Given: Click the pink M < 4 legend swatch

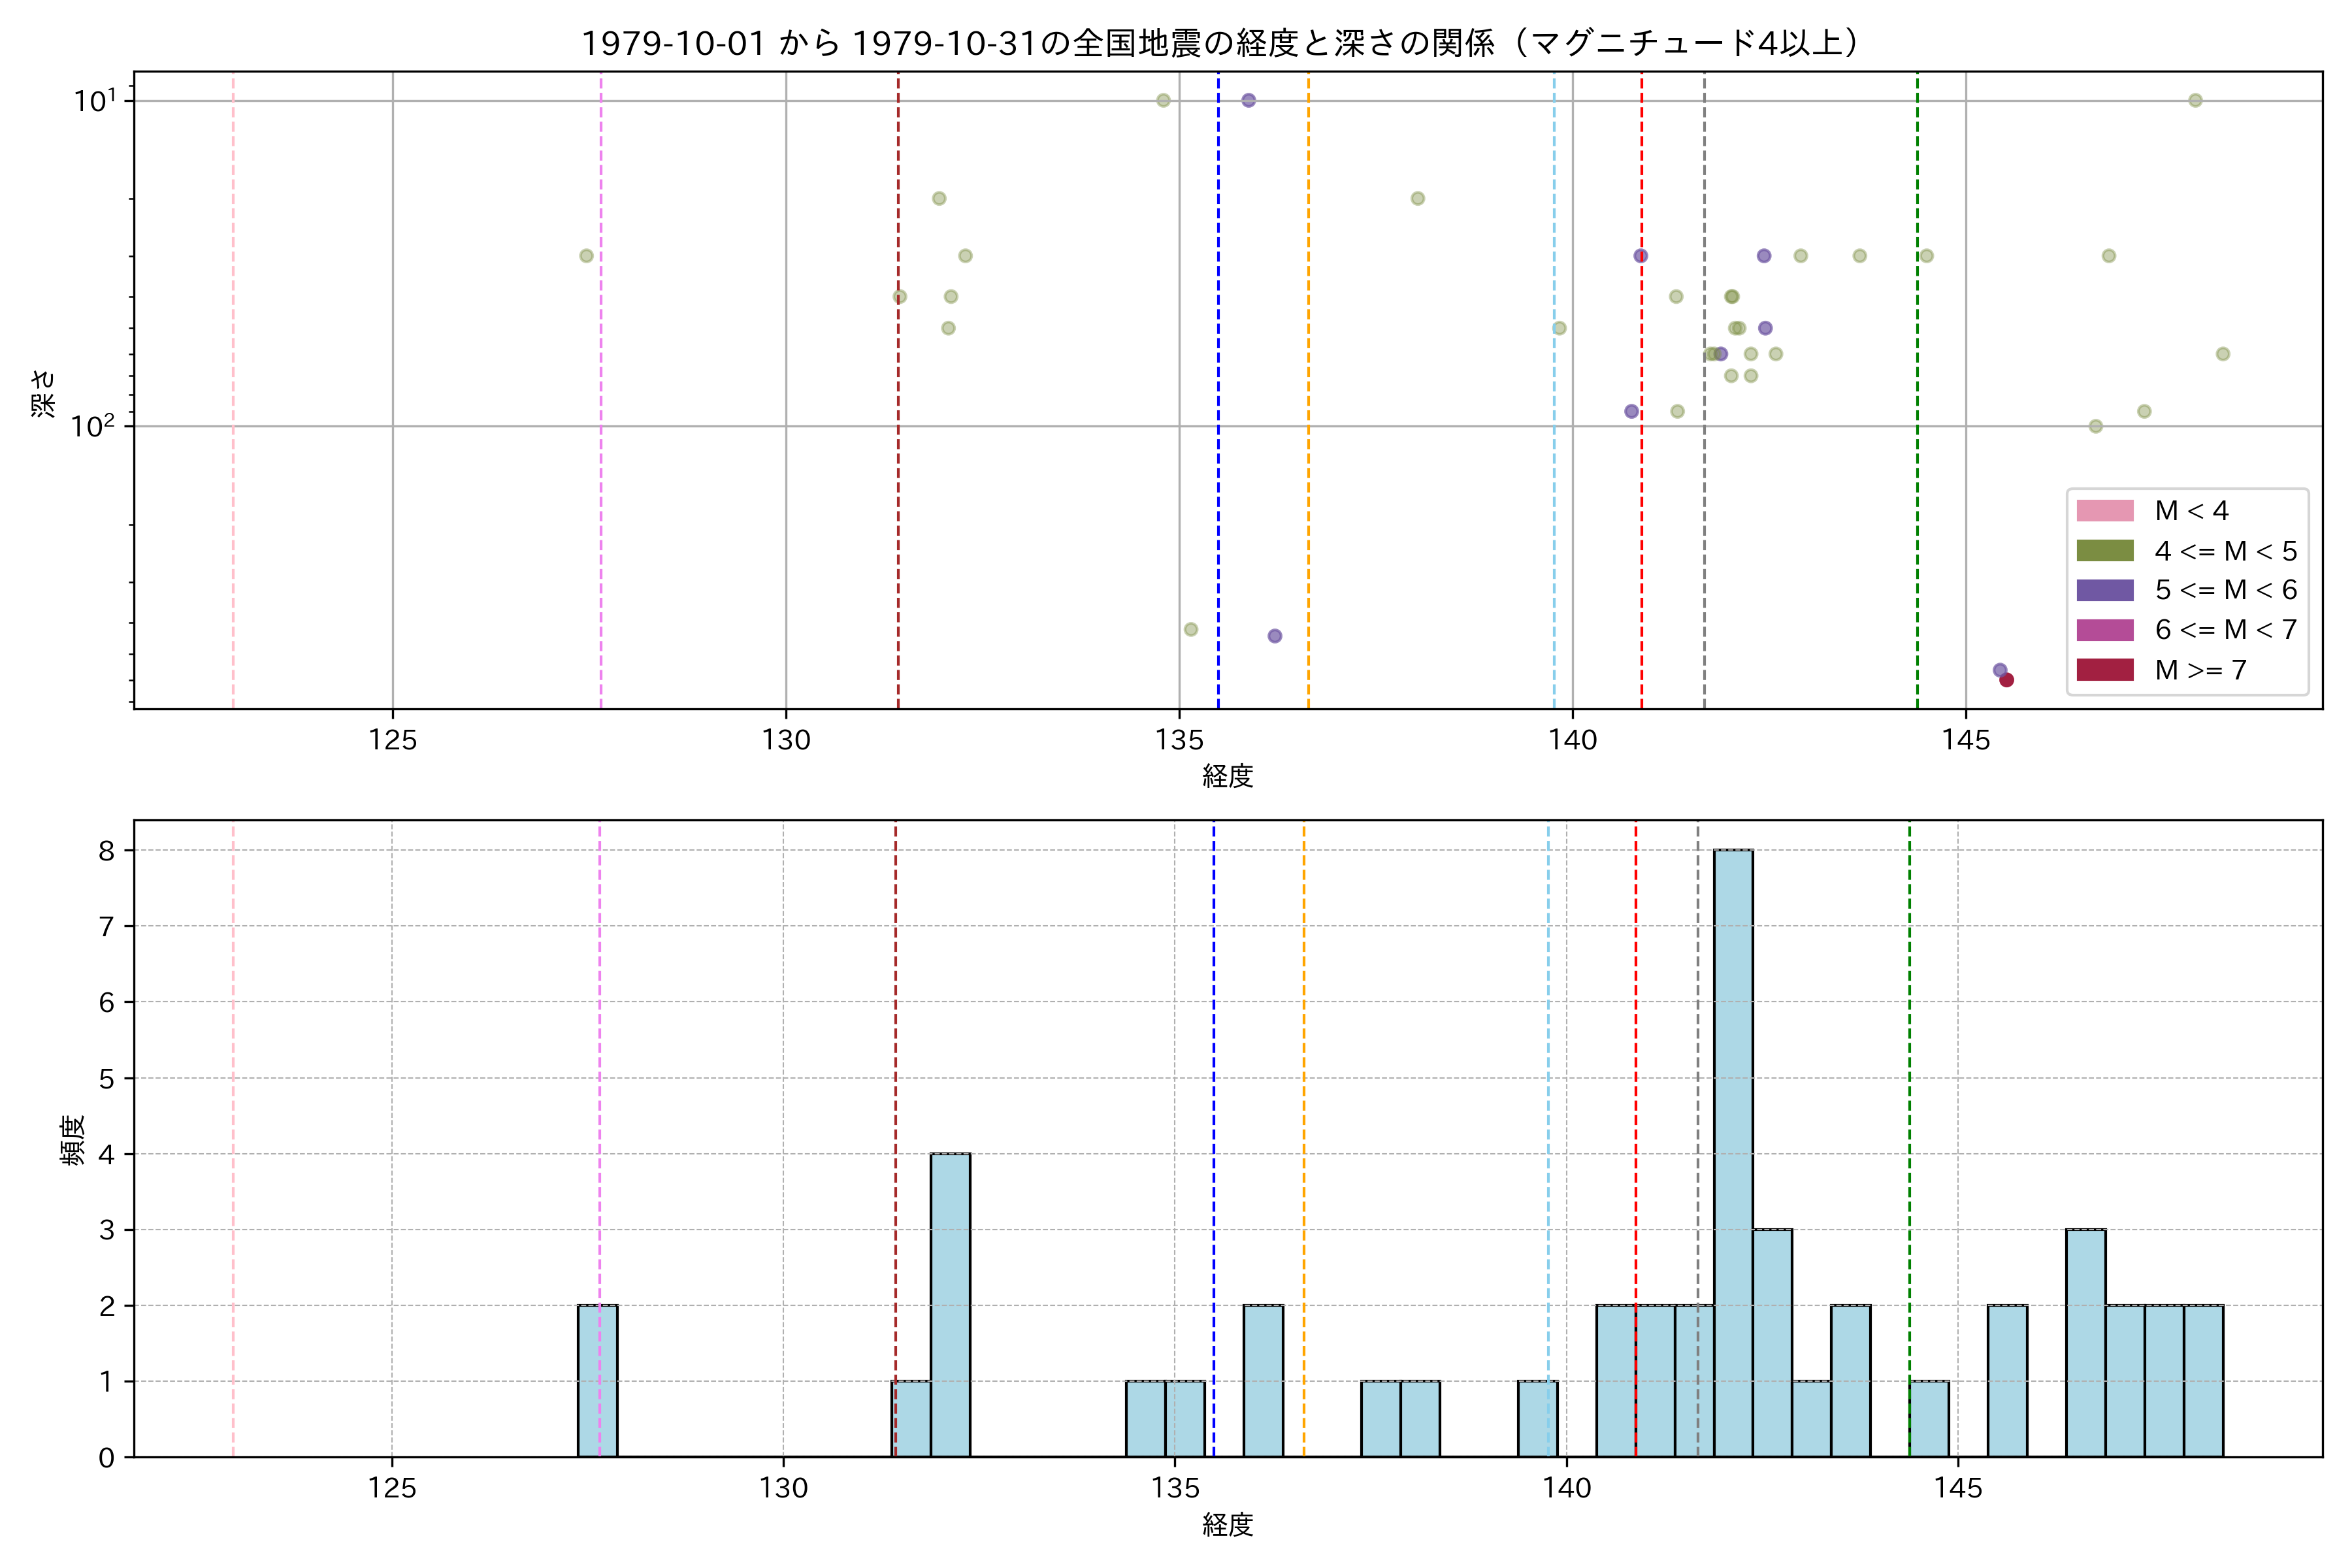Looking at the screenshot, I should pyautogui.click(x=2104, y=511).
